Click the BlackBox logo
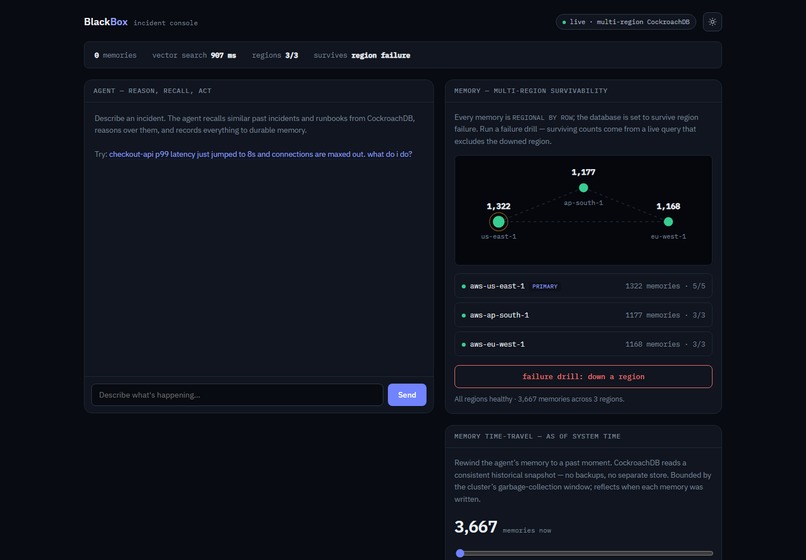 pyautogui.click(x=106, y=22)
